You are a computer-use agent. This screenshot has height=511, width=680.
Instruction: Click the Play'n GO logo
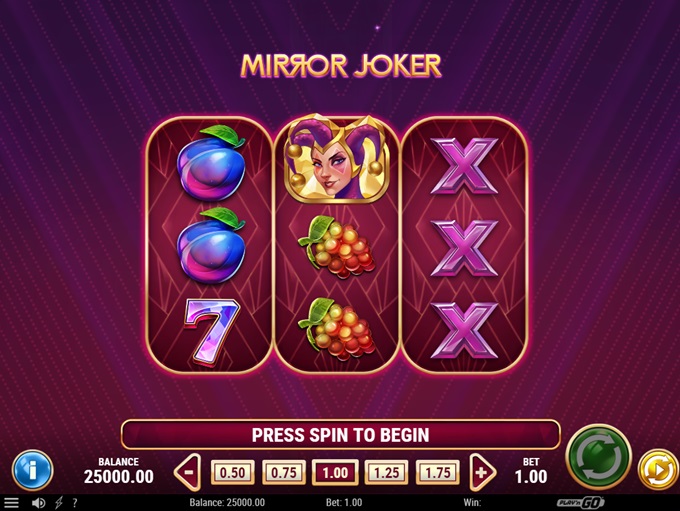pyautogui.click(x=581, y=503)
